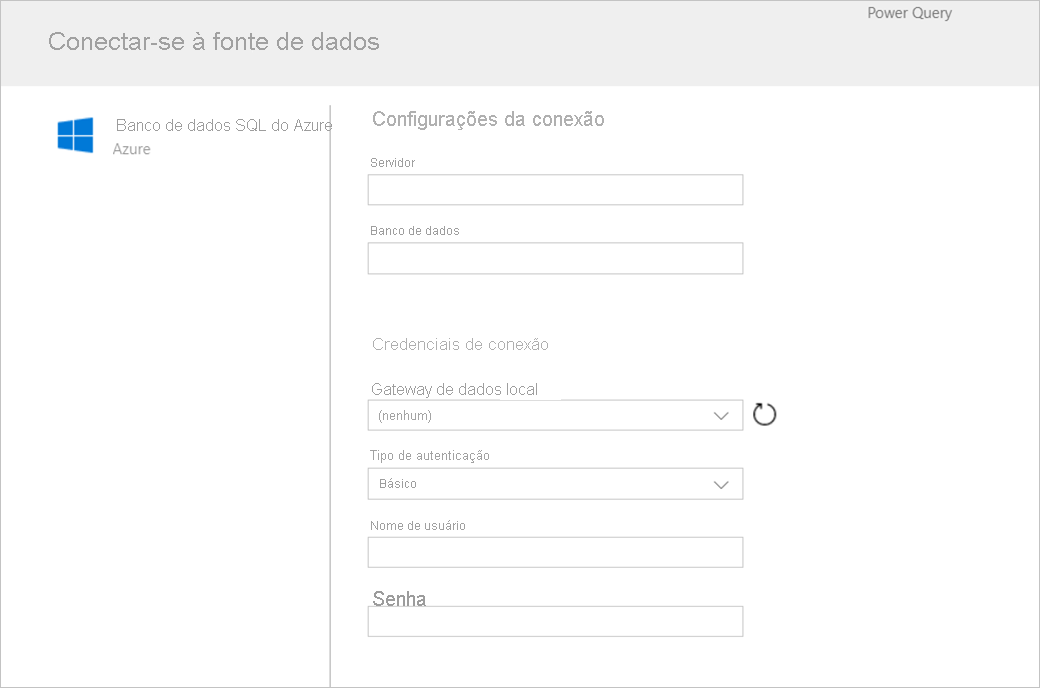1040x688 pixels.
Task: Select the Conectar-se à fonte de dados header
Action: tap(214, 42)
